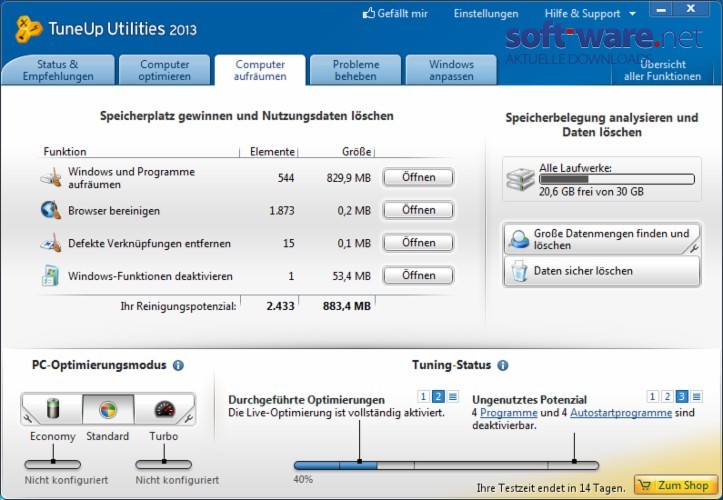The height and width of the screenshot is (500, 723).
Task: Show list view of Ungenutztes Potenzial
Action: click(696, 396)
